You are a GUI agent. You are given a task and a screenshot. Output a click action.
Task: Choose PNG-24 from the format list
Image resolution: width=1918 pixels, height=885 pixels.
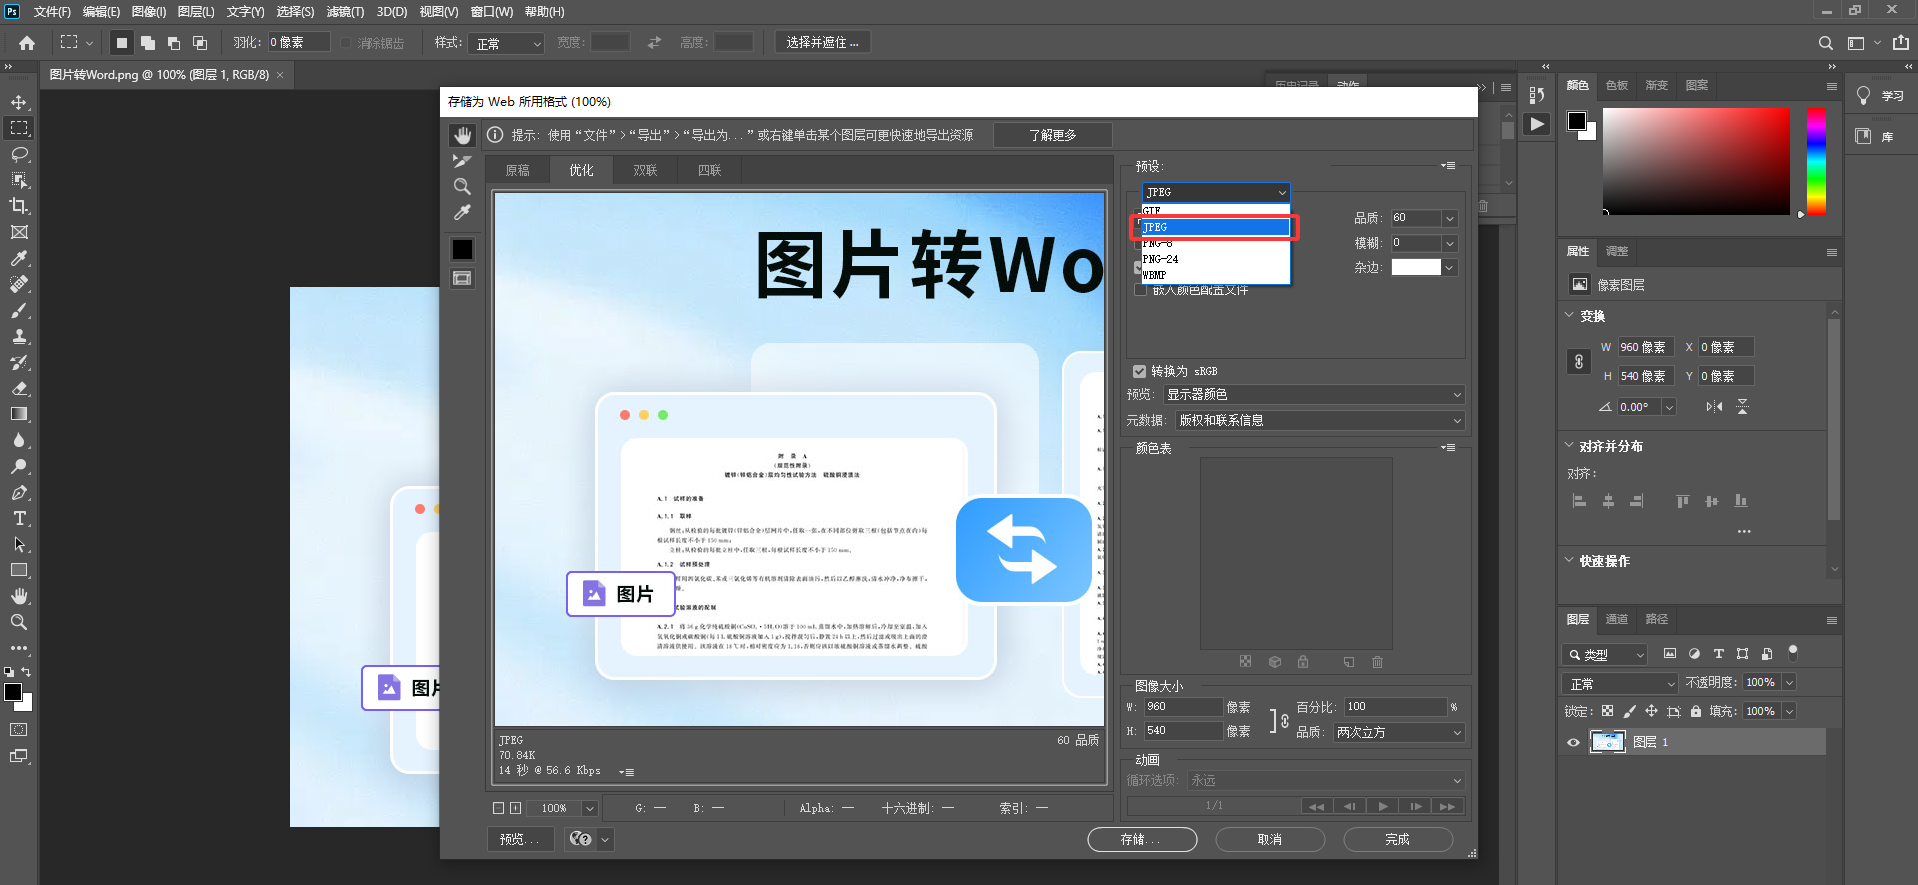(x=1216, y=259)
